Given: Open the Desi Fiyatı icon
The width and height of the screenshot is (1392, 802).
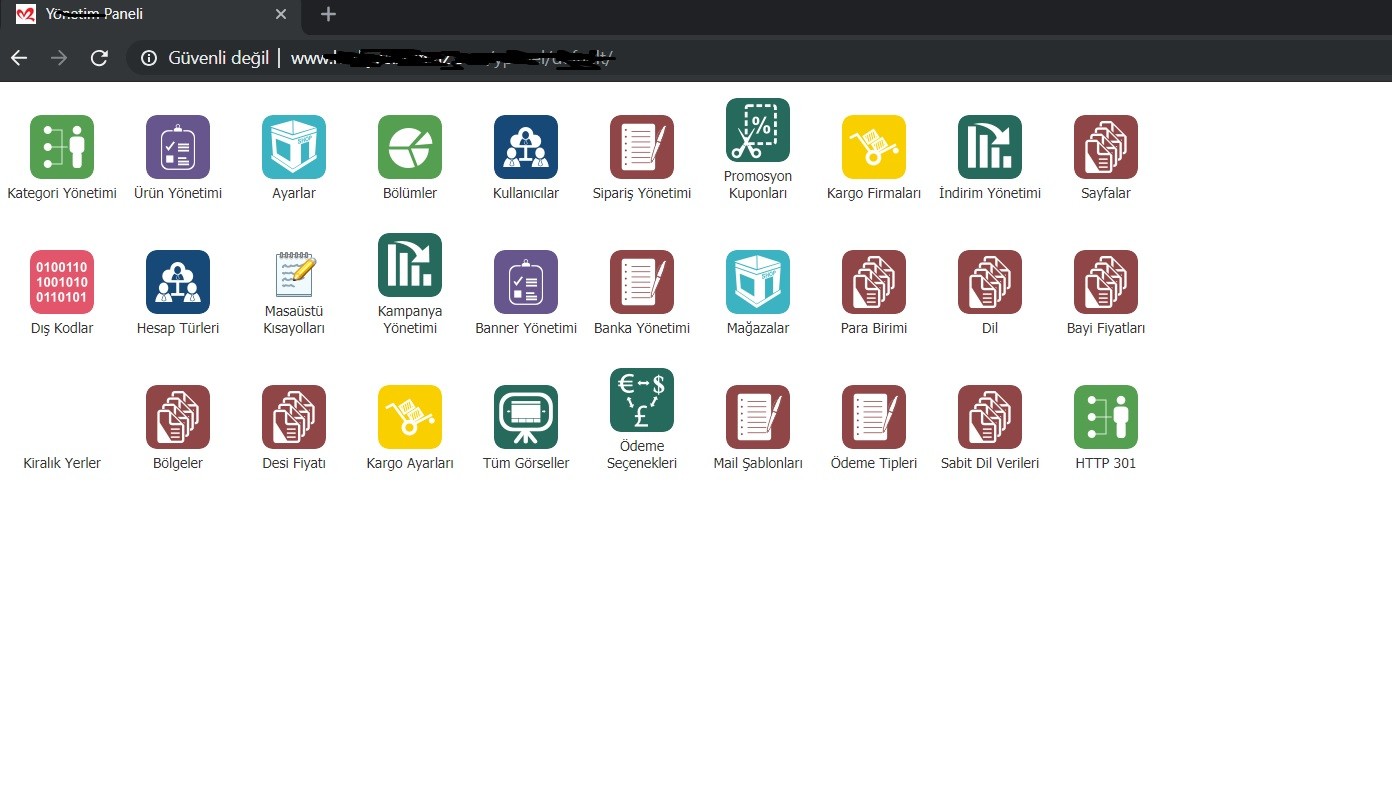Looking at the screenshot, I should pyautogui.click(x=294, y=417).
